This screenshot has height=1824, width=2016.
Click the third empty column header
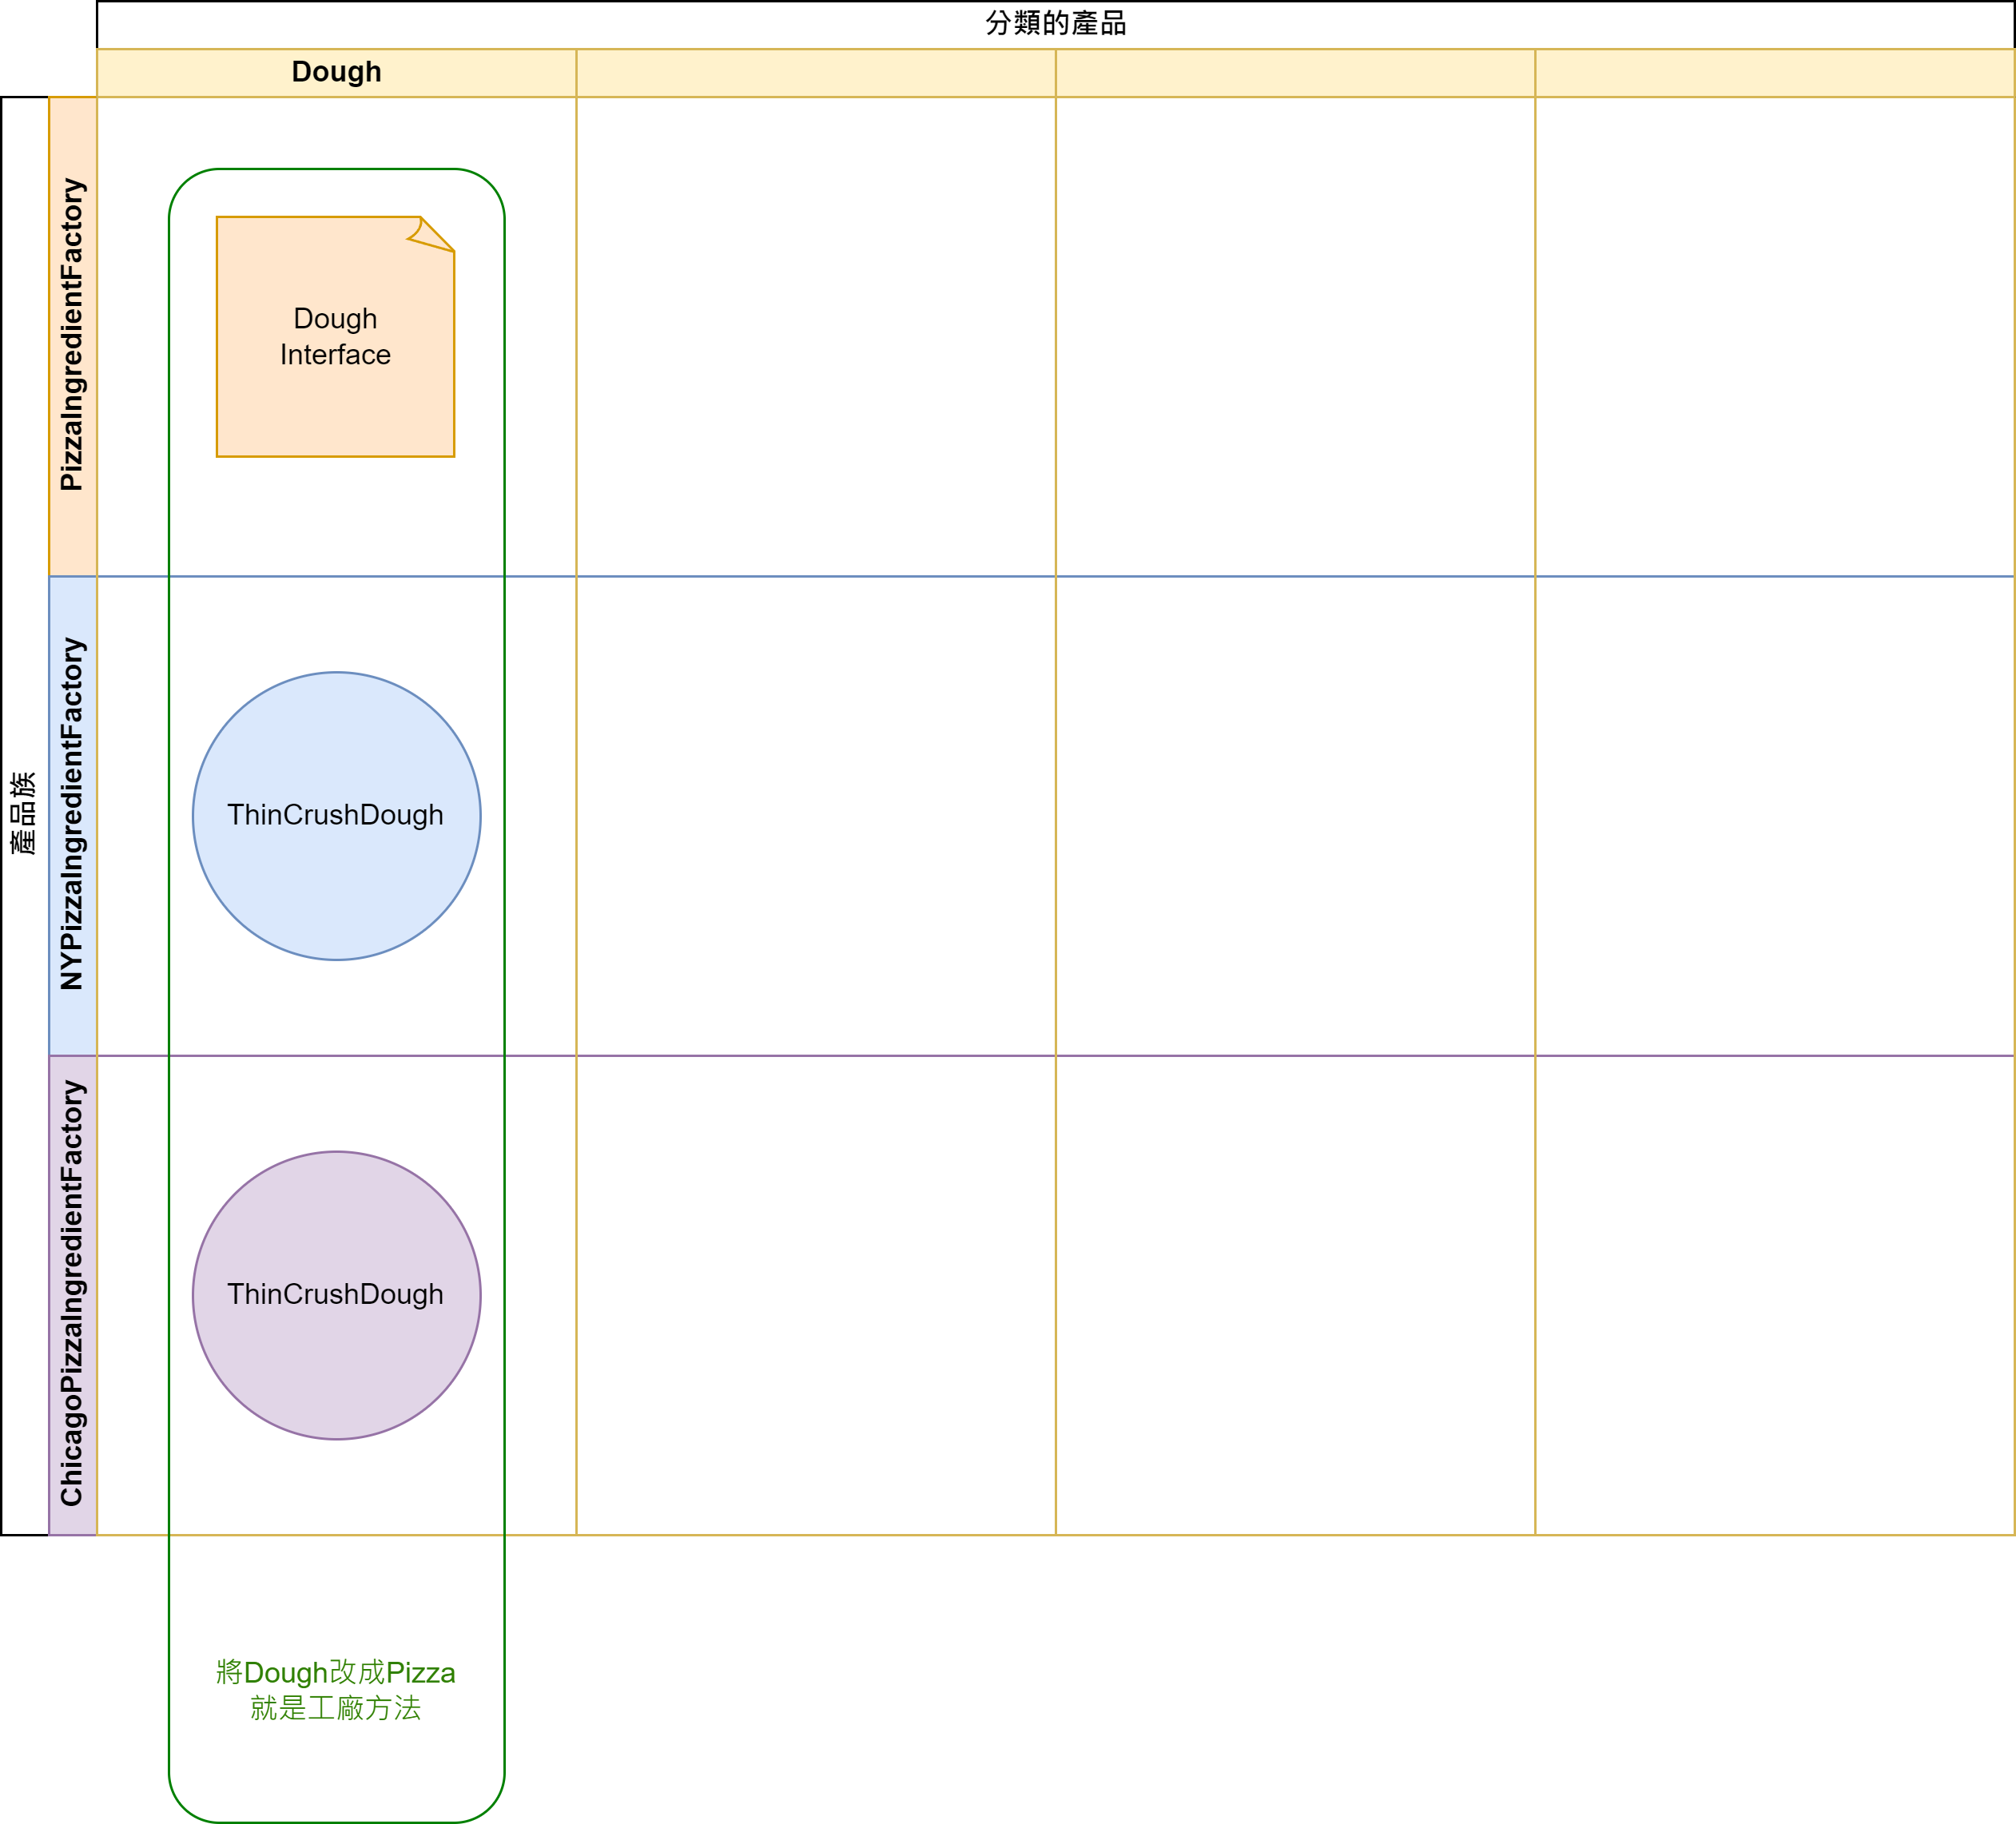(1295, 73)
